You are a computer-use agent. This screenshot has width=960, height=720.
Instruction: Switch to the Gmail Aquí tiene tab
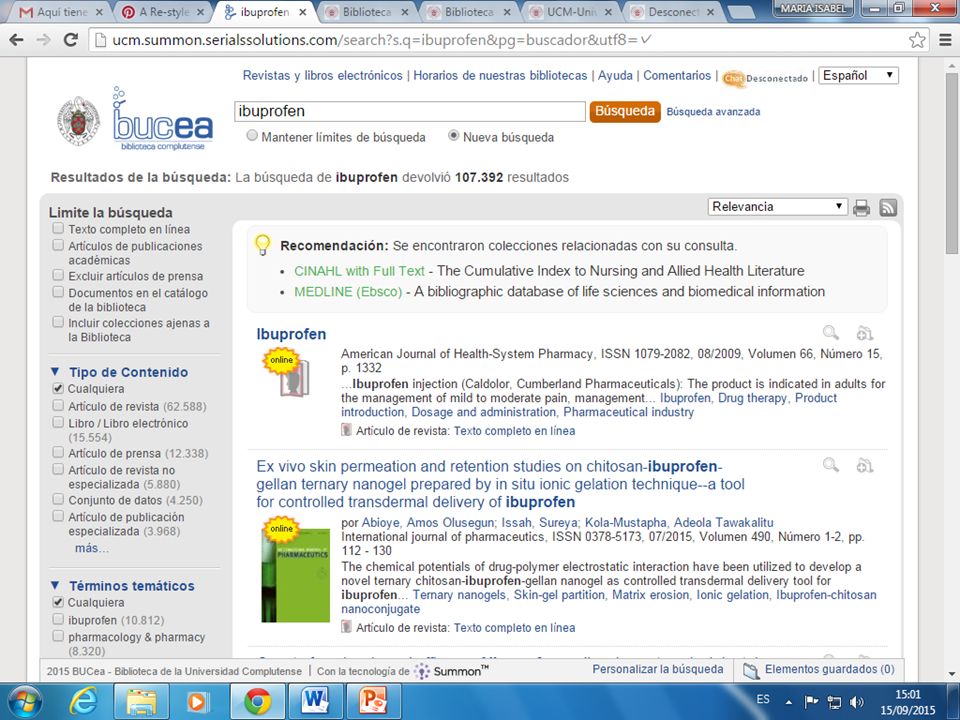(x=61, y=12)
